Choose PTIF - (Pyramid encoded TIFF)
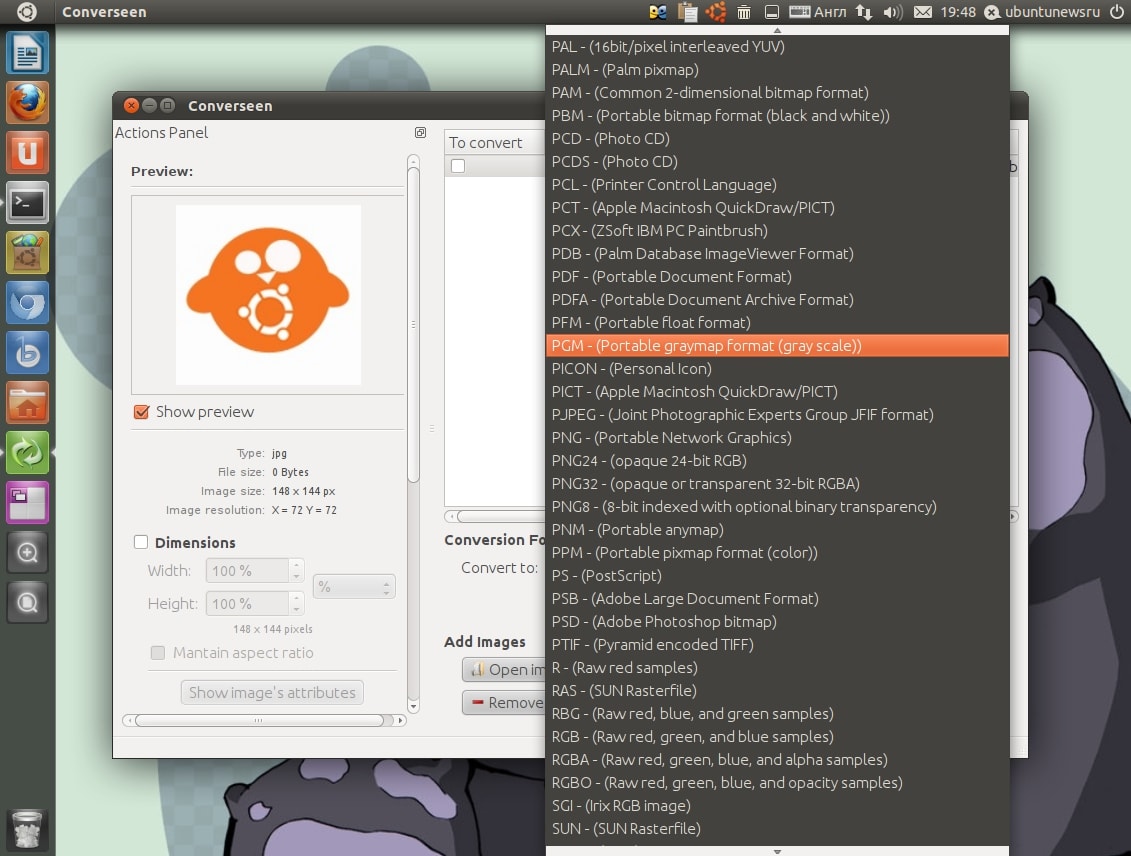This screenshot has width=1131, height=856. [777, 645]
